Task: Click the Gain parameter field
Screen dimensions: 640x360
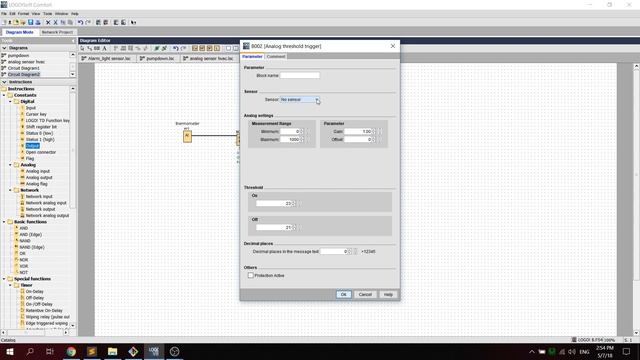Action: point(358,131)
